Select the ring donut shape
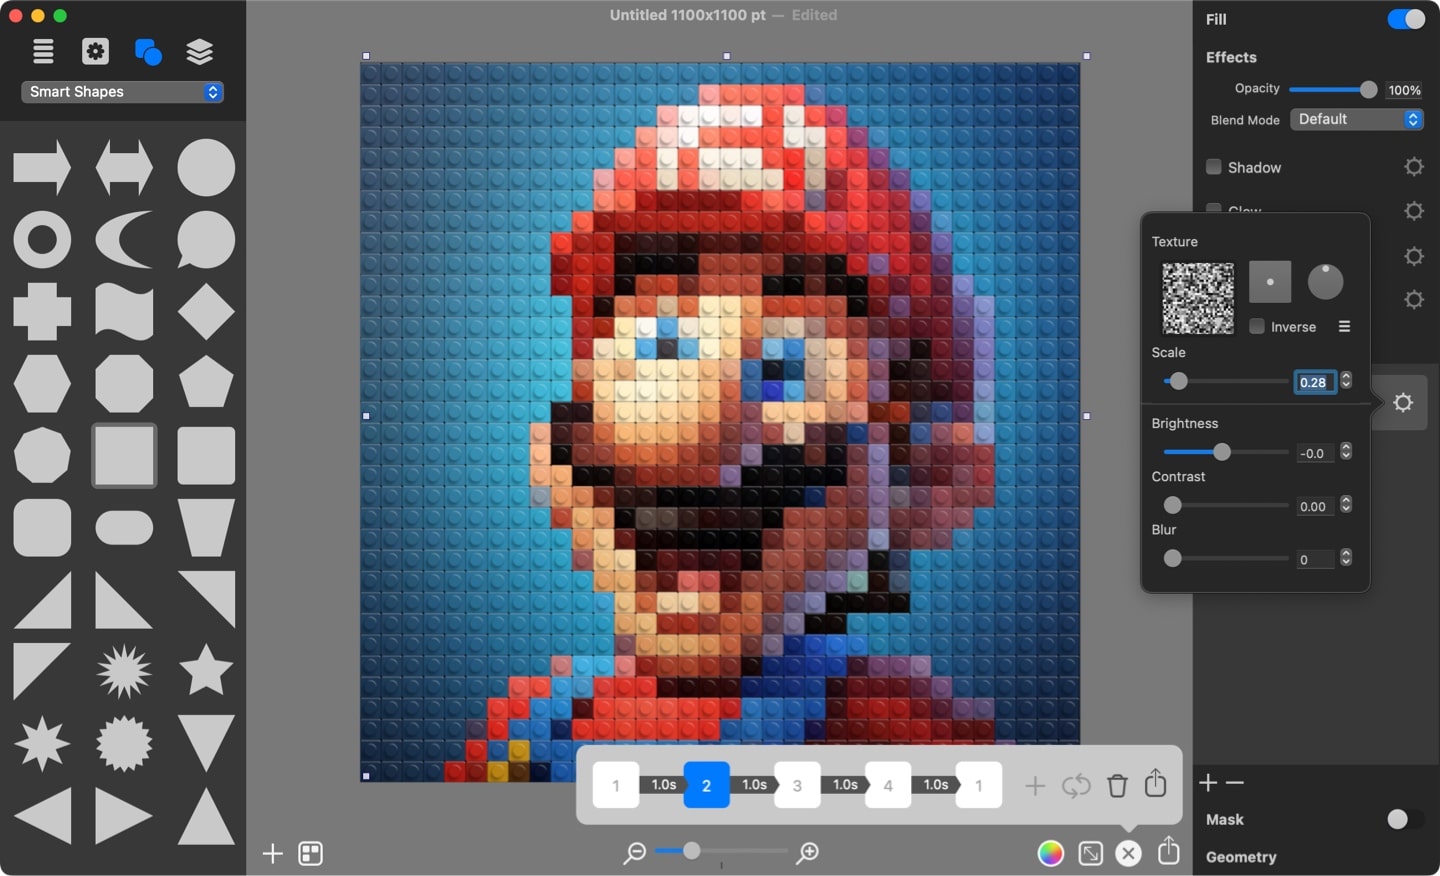This screenshot has width=1440, height=876. [42, 240]
